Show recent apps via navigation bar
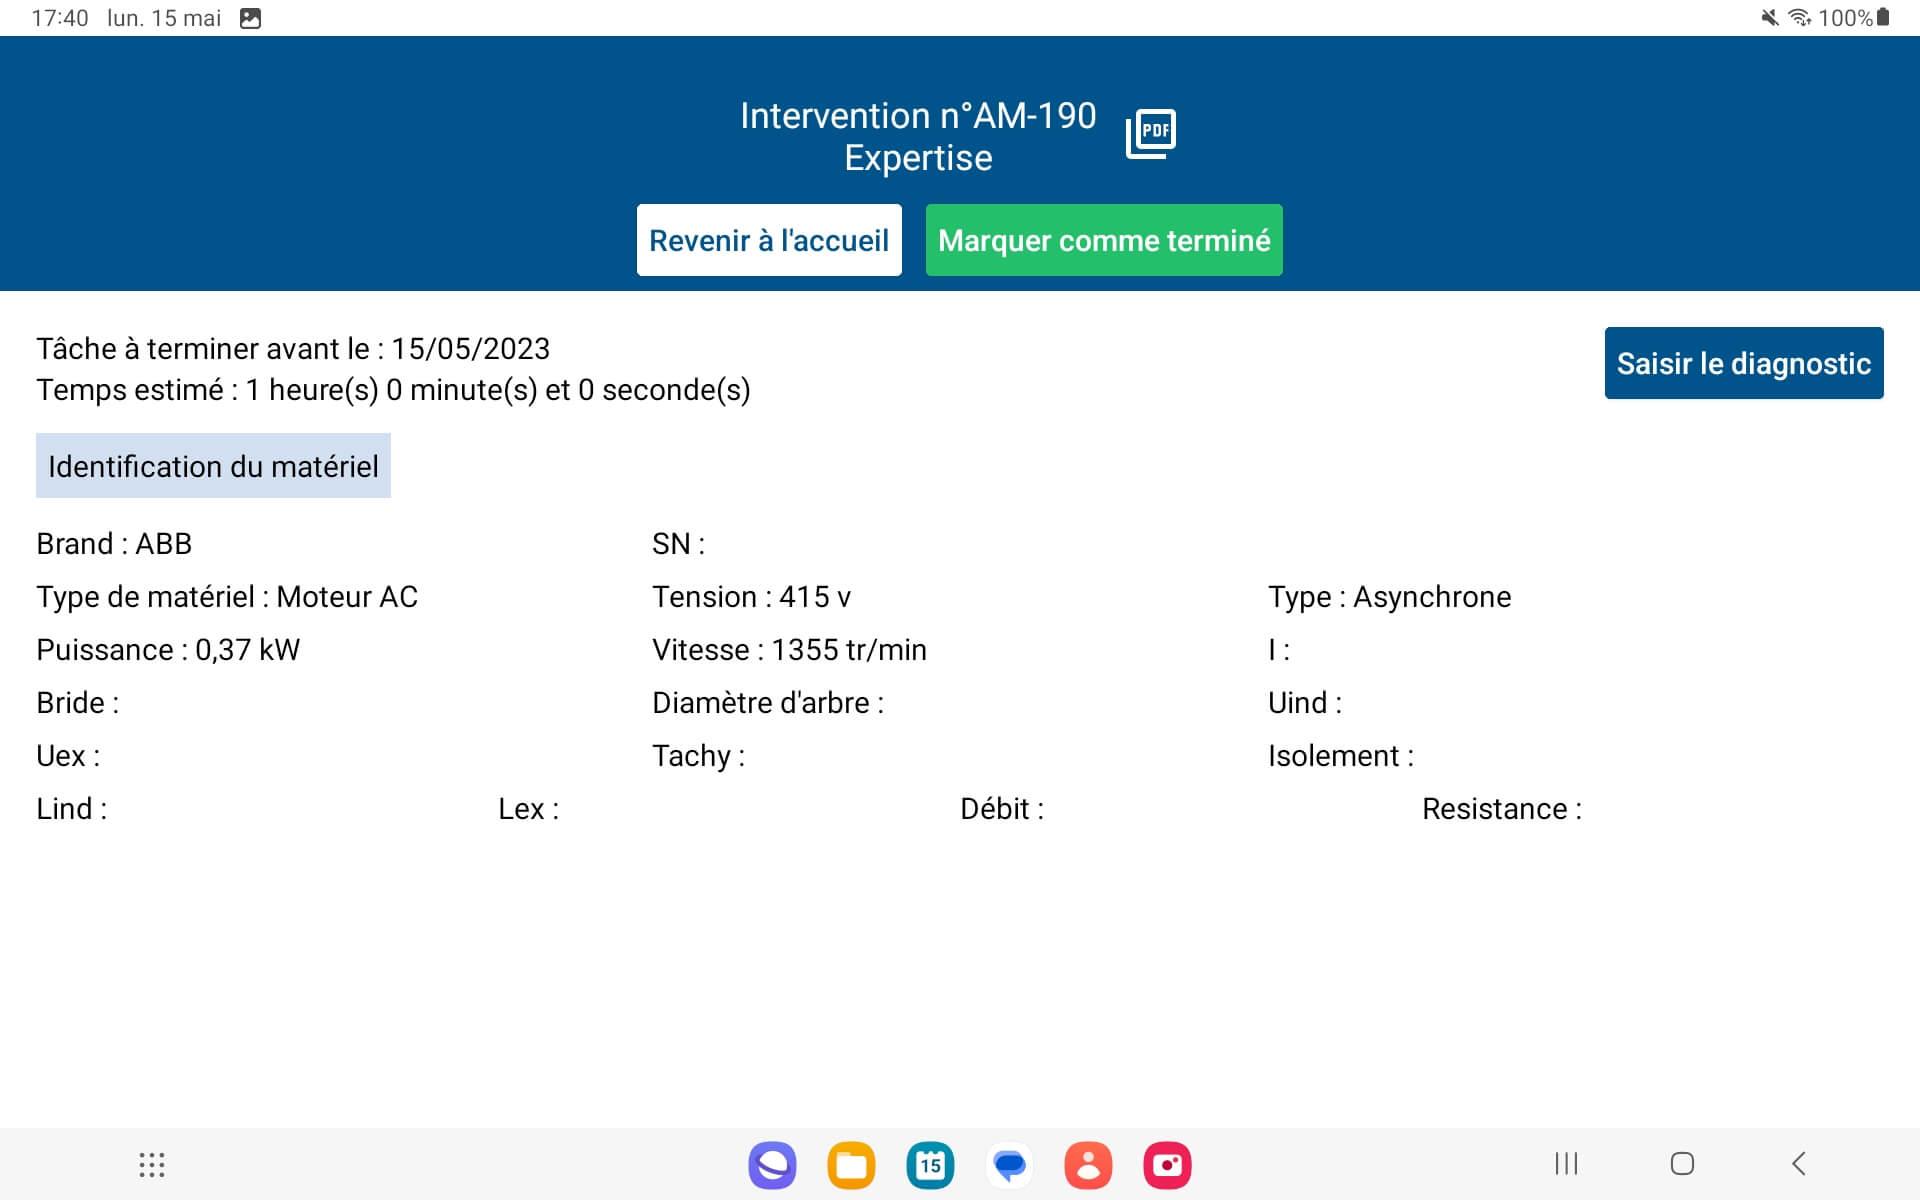1920x1200 pixels. [1566, 1163]
